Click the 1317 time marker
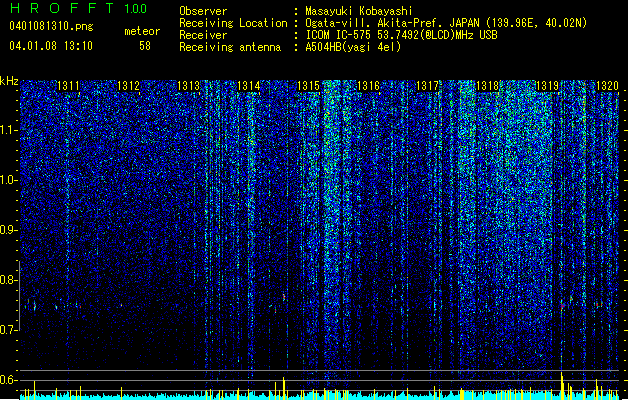The image size is (629, 400). click(428, 86)
